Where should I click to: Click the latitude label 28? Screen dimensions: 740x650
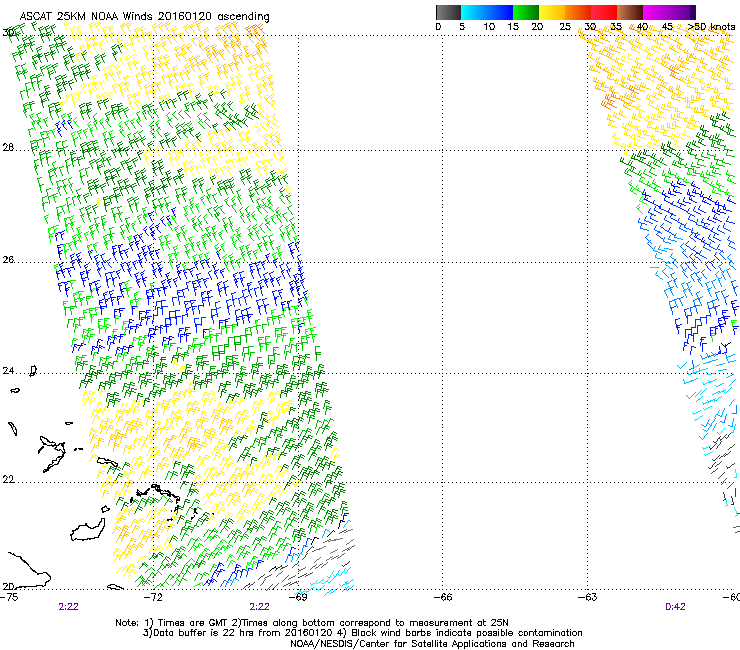coord(8,148)
